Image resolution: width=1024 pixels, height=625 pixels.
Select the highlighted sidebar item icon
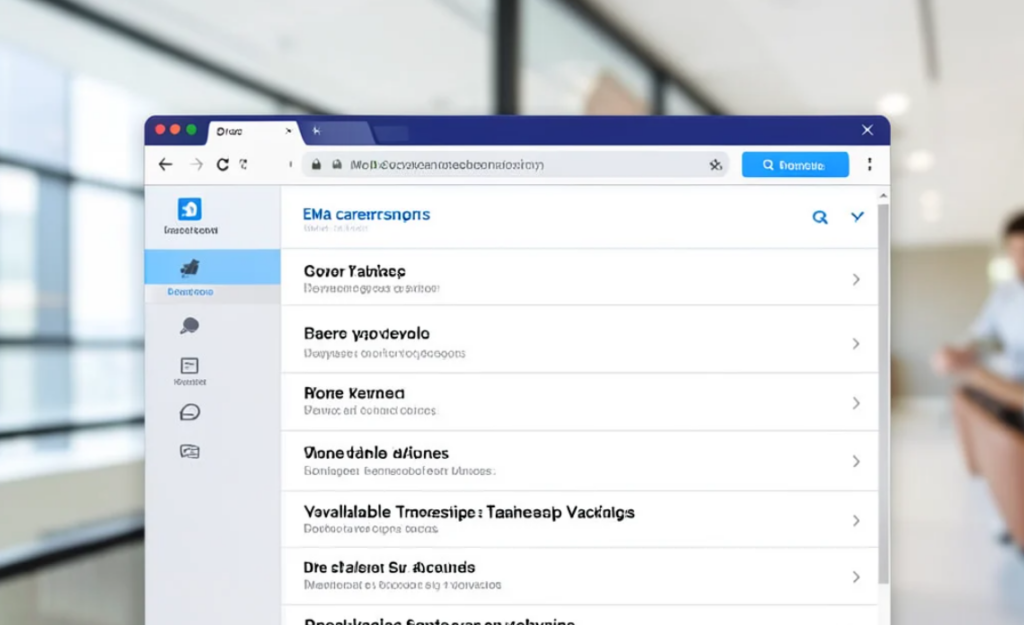(x=190, y=267)
